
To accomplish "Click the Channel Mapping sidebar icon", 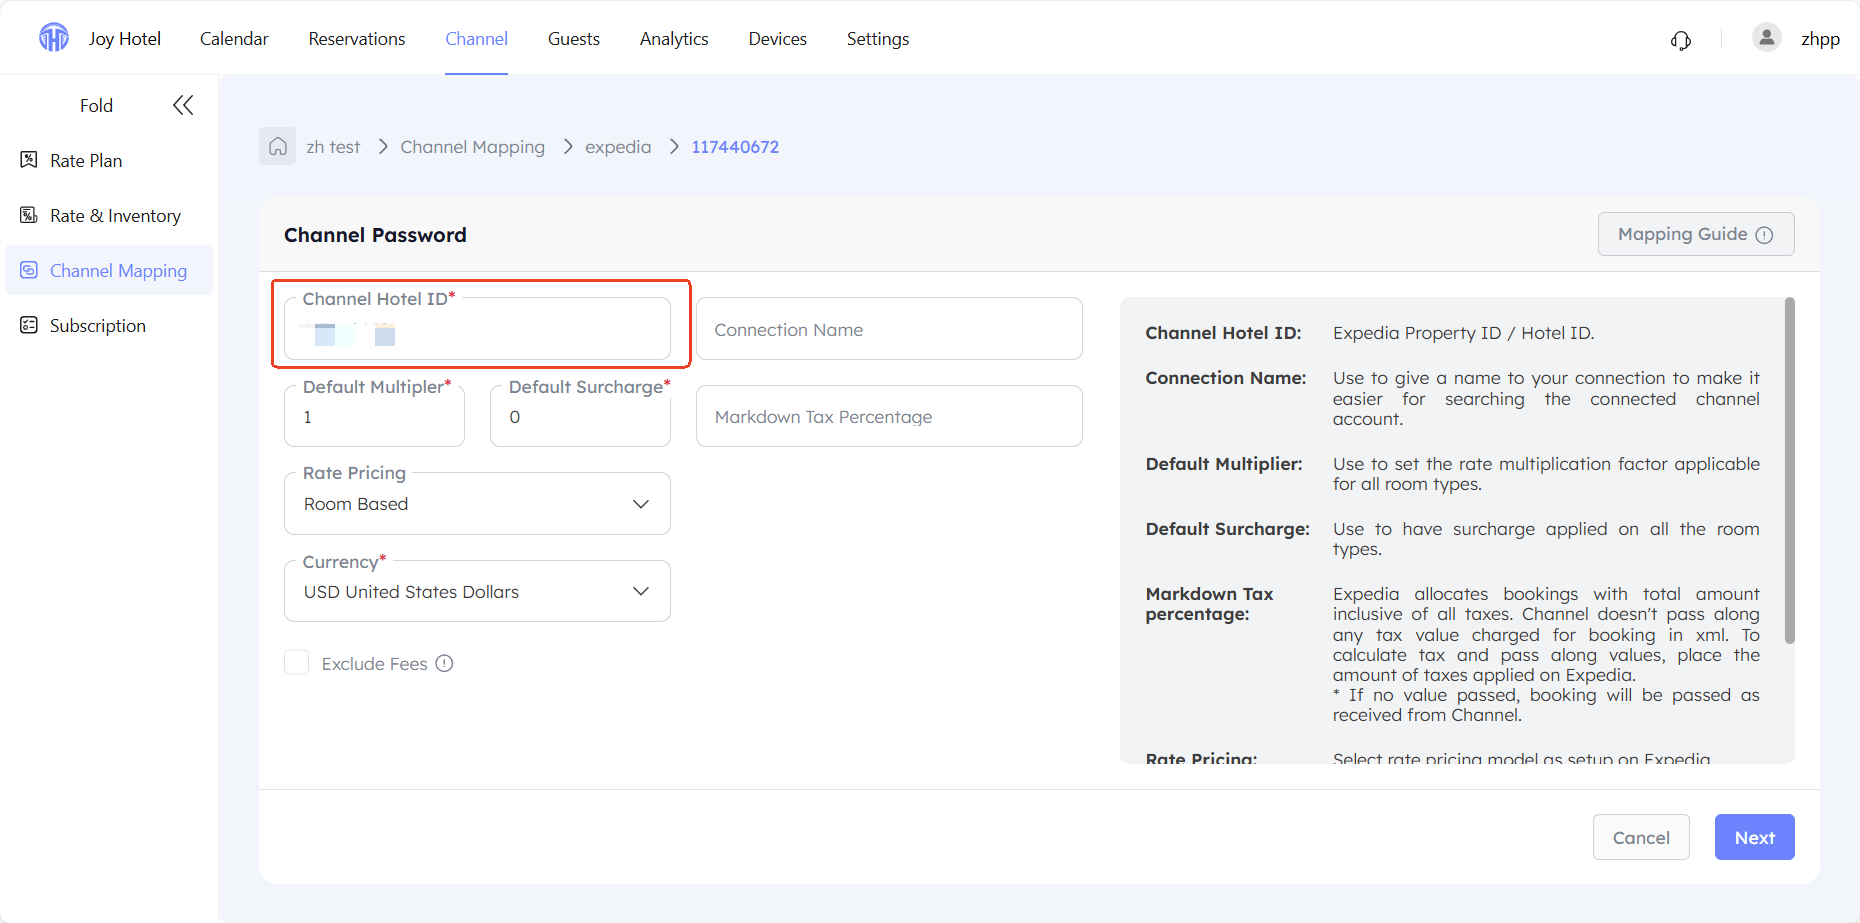I will 29,270.
